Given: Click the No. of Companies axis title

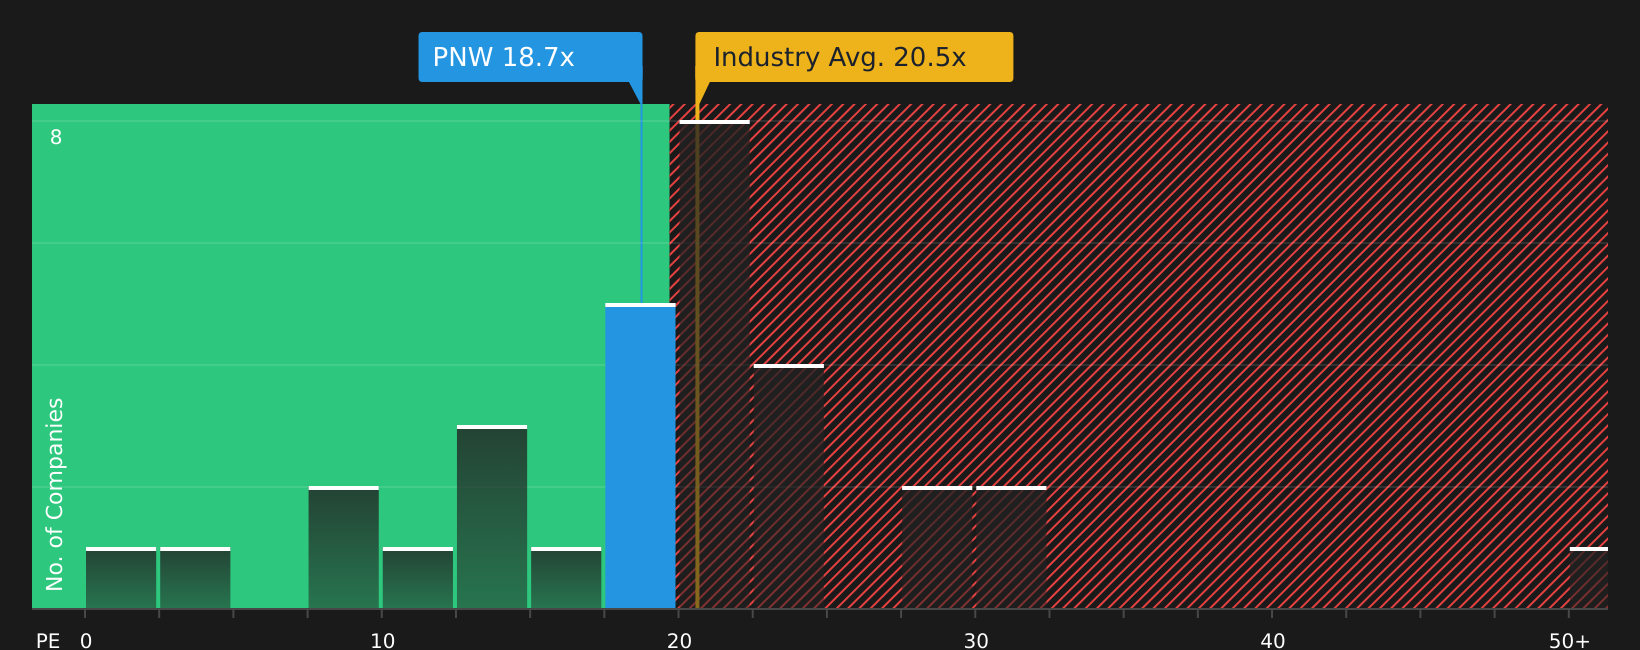Looking at the screenshot, I should click(55, 494).
